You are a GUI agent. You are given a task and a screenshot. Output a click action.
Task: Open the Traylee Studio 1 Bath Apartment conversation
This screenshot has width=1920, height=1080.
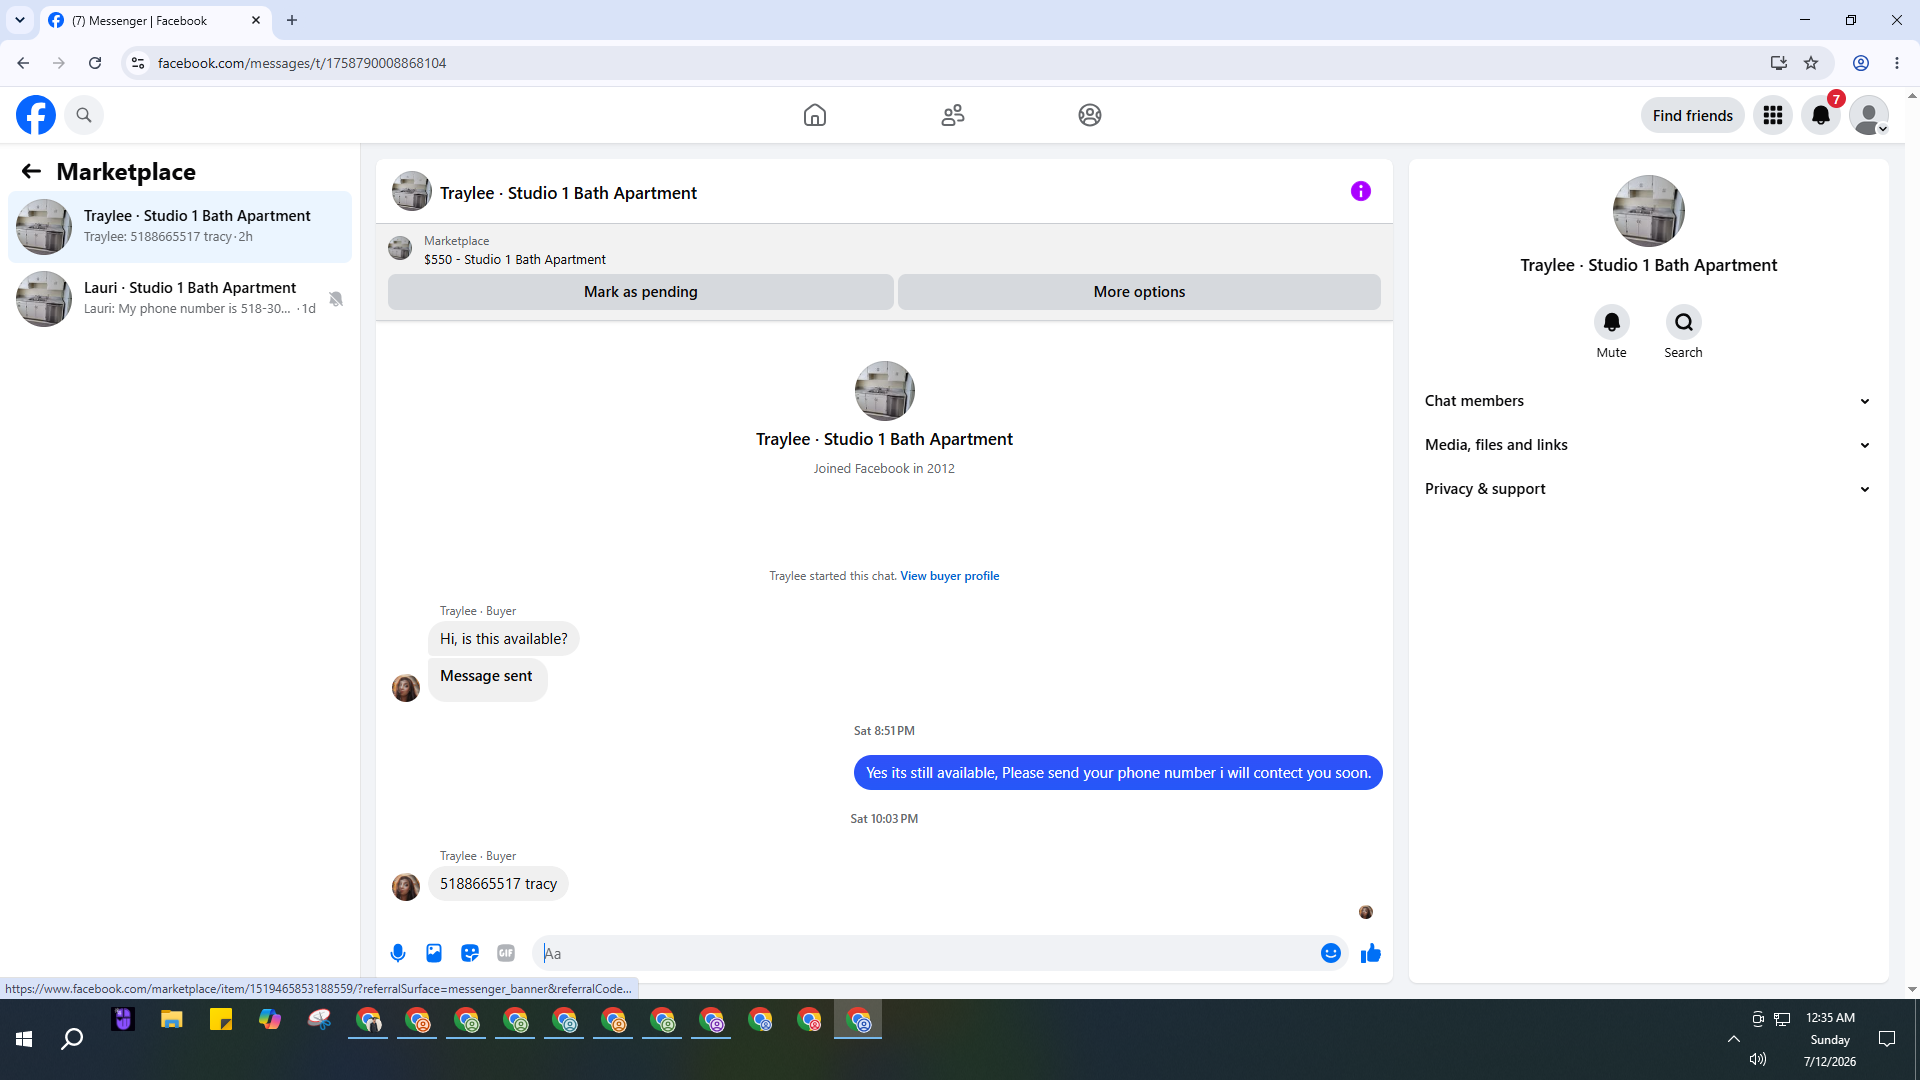click(x=180, y=227)
